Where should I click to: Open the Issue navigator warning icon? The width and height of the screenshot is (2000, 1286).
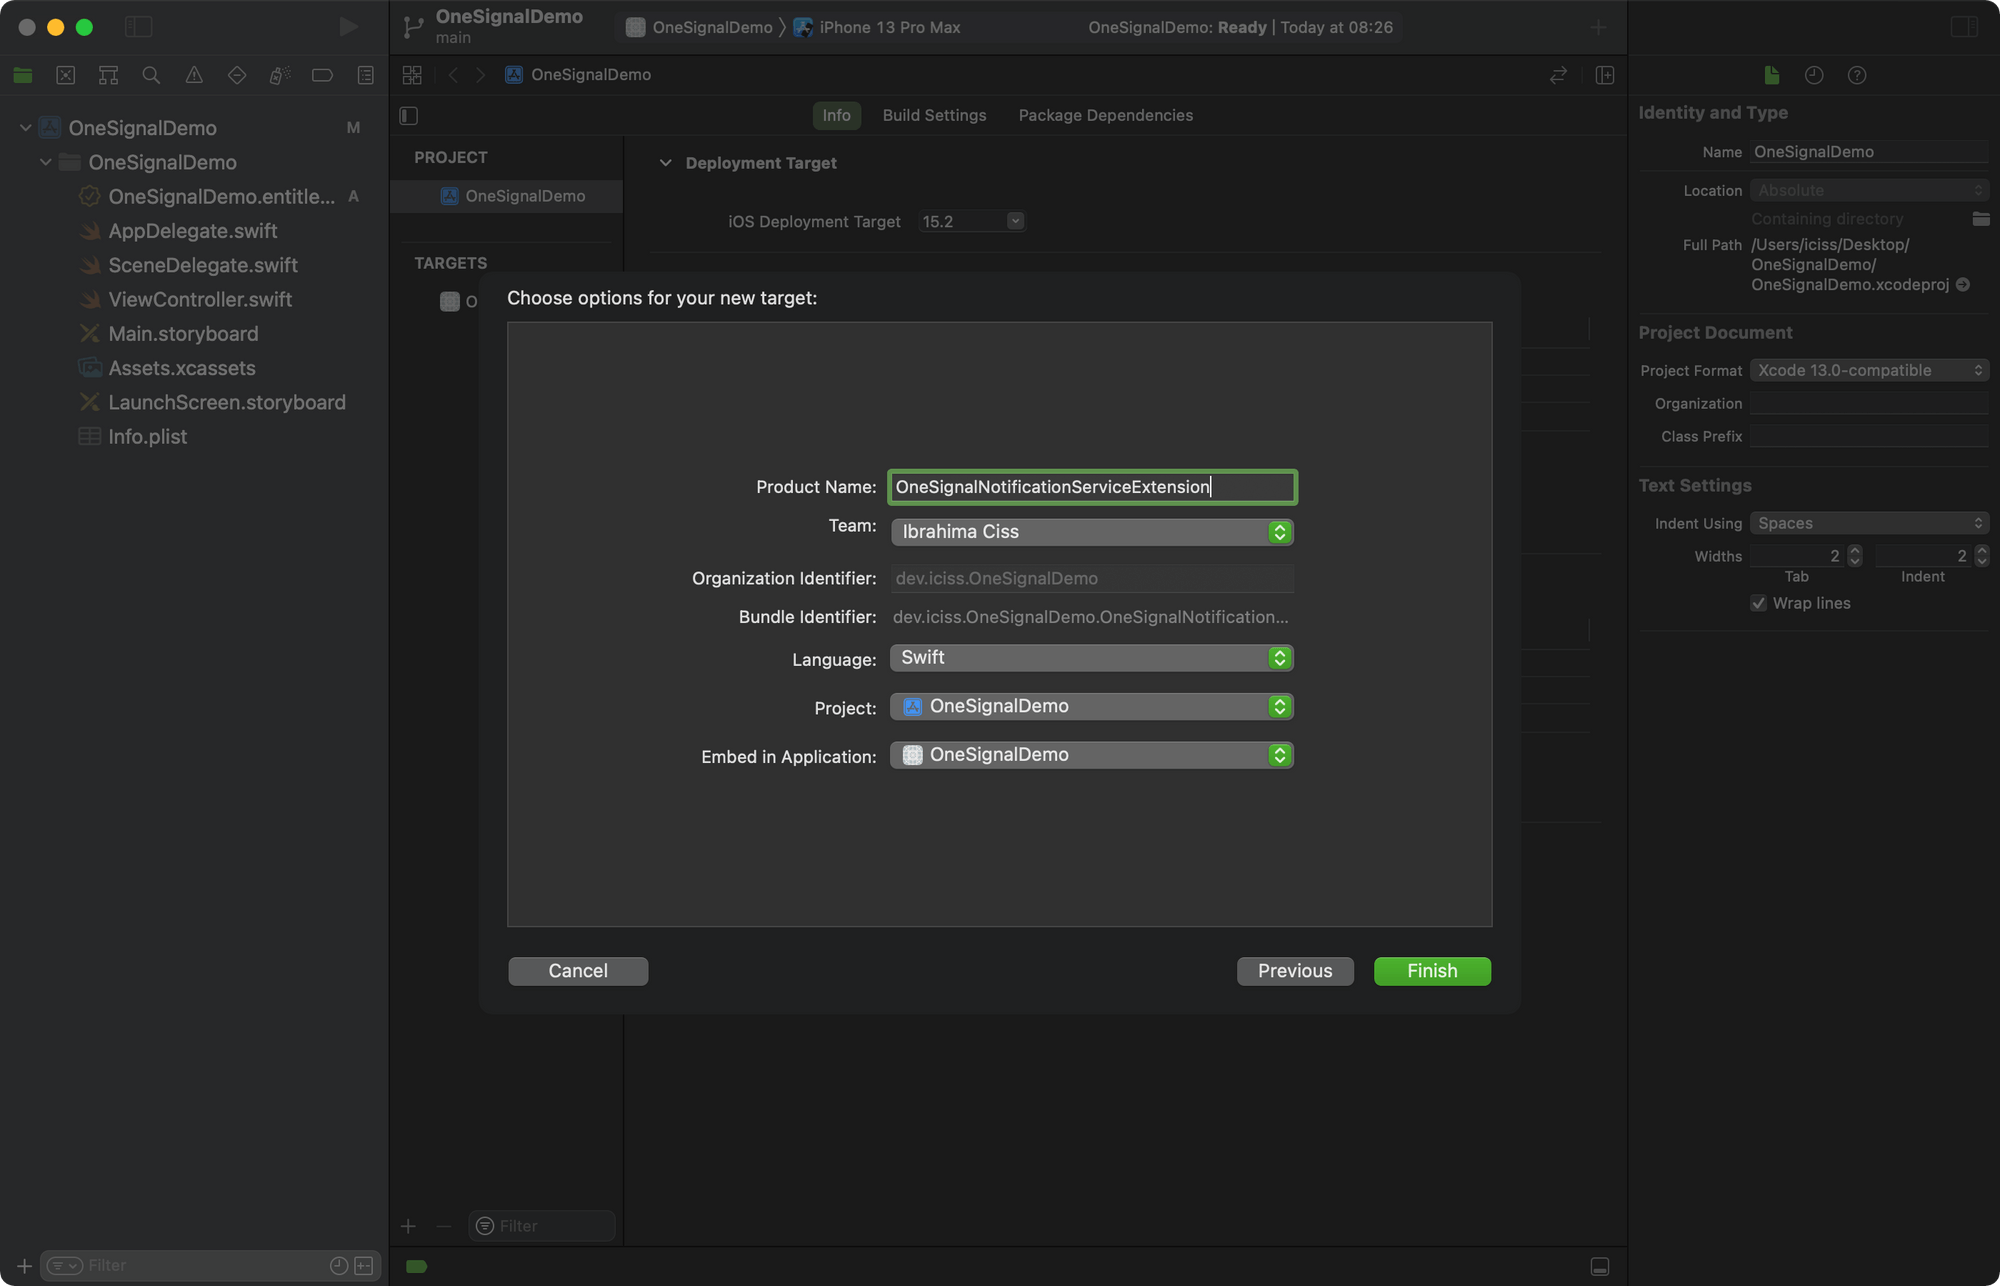coord(194,75)
